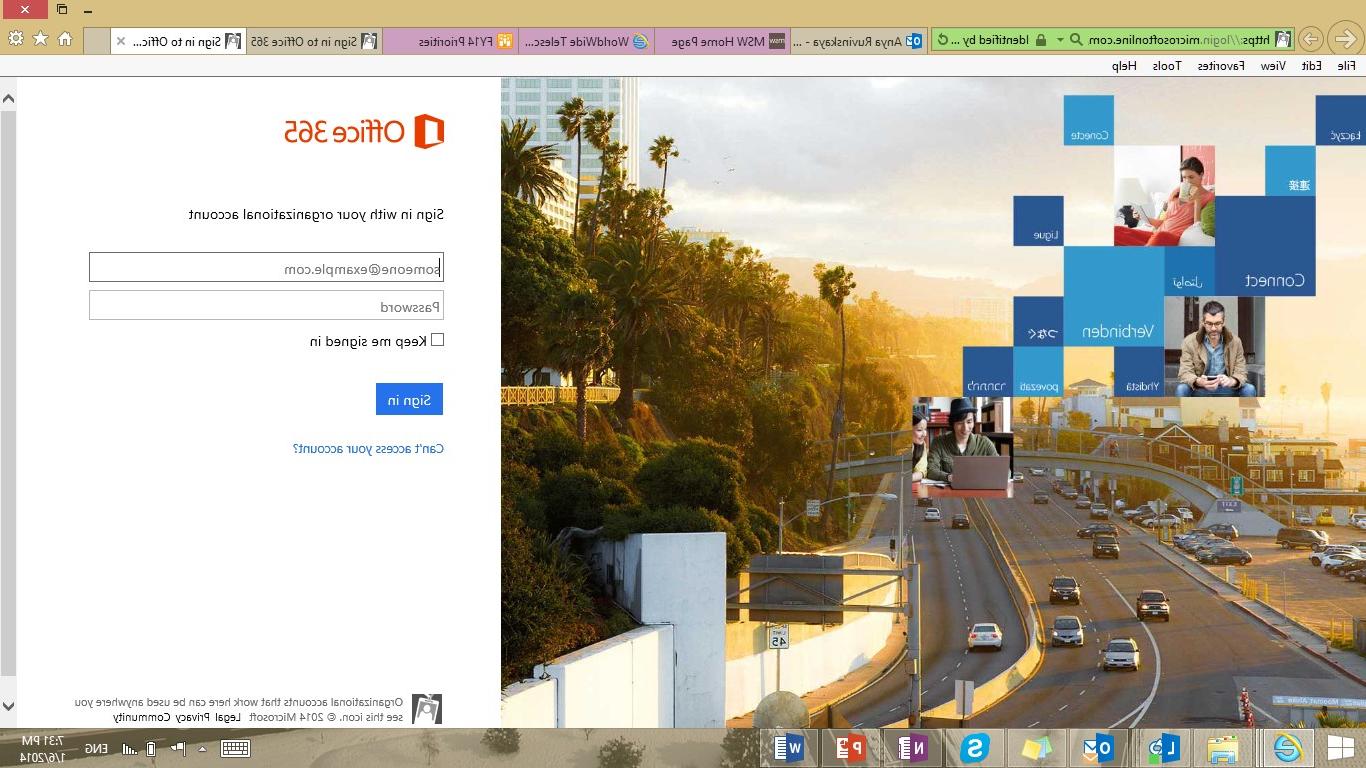Click the Action Center flag icon
Screen dimensions: 1366x768
(177, 748)
